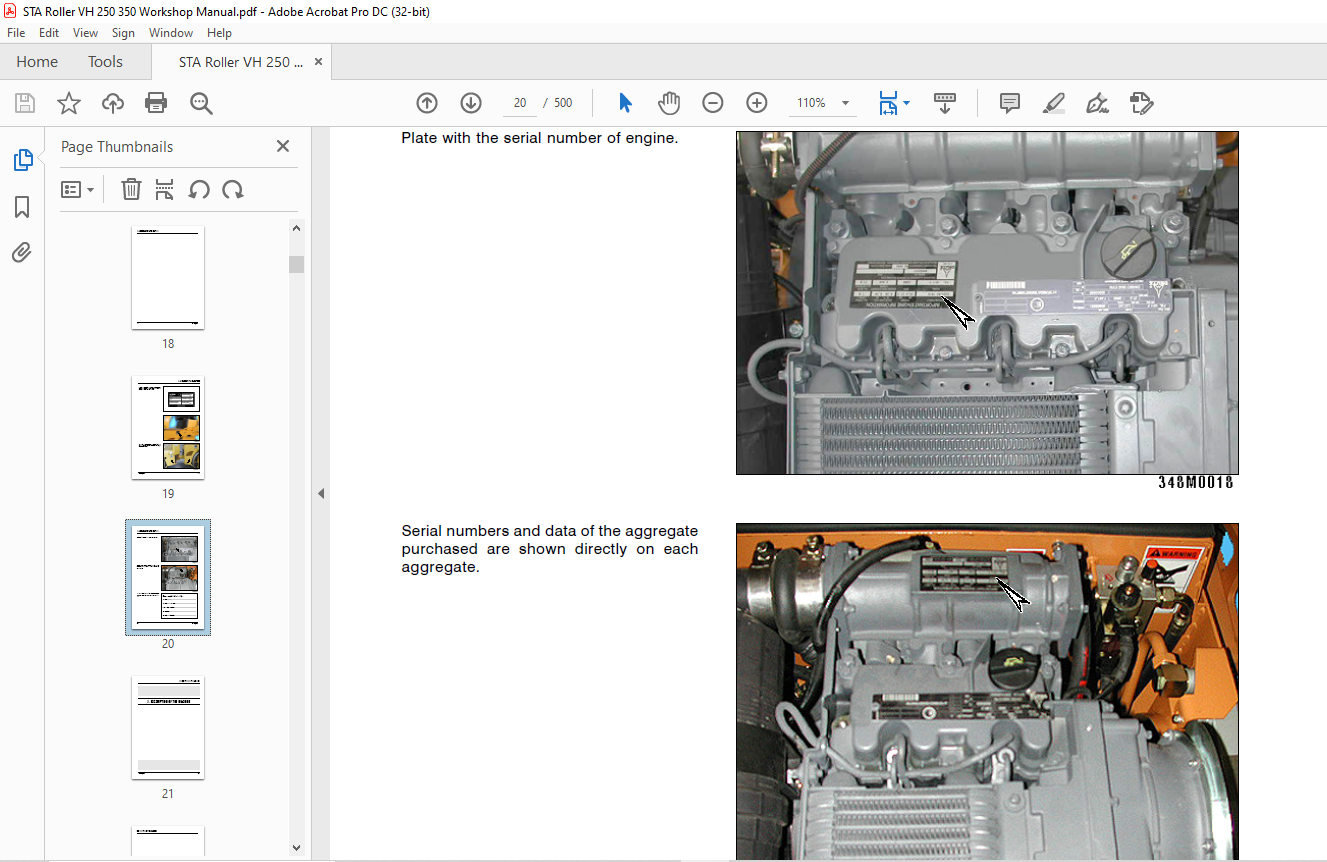Click the 'Serial numbers and data' paragraph
The width and height of the screenshot is (1327, 862).
pyautogui.click(x=550, y=549)
